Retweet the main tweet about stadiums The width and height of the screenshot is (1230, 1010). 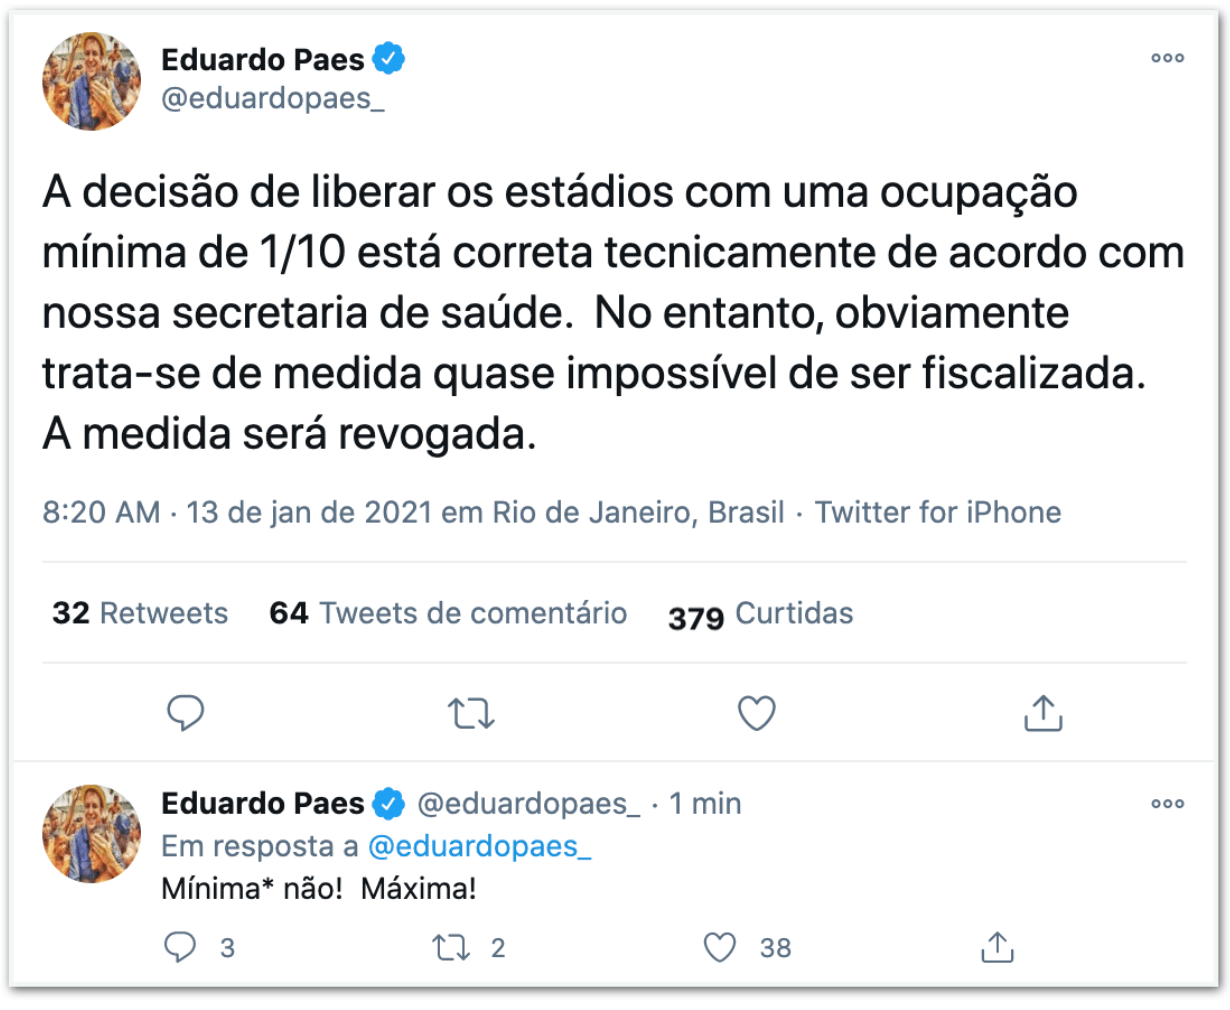click(470, 714)
